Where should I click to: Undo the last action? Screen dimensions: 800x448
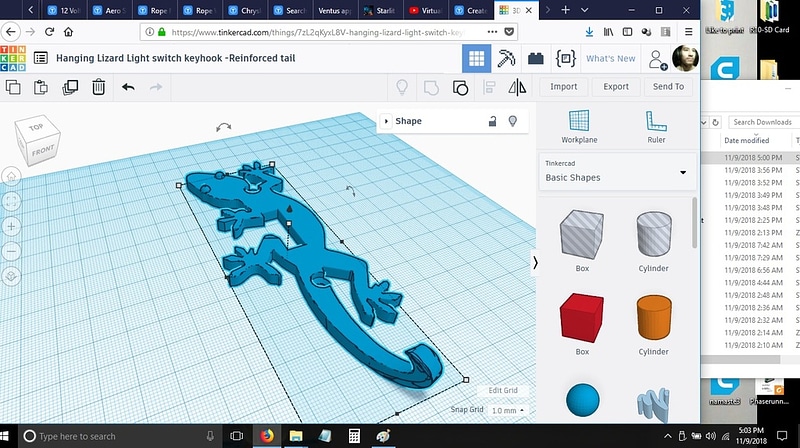tap(128, 87)
